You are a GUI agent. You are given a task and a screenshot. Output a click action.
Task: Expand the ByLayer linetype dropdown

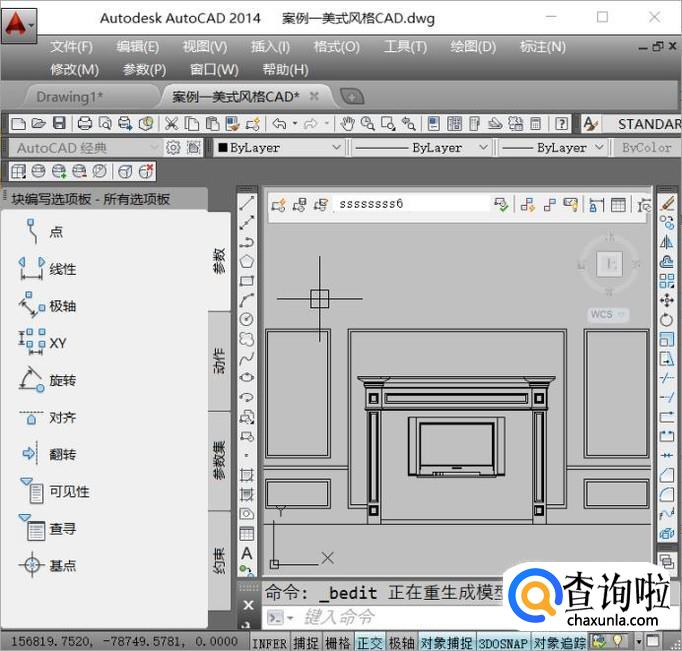click(422, 147)
